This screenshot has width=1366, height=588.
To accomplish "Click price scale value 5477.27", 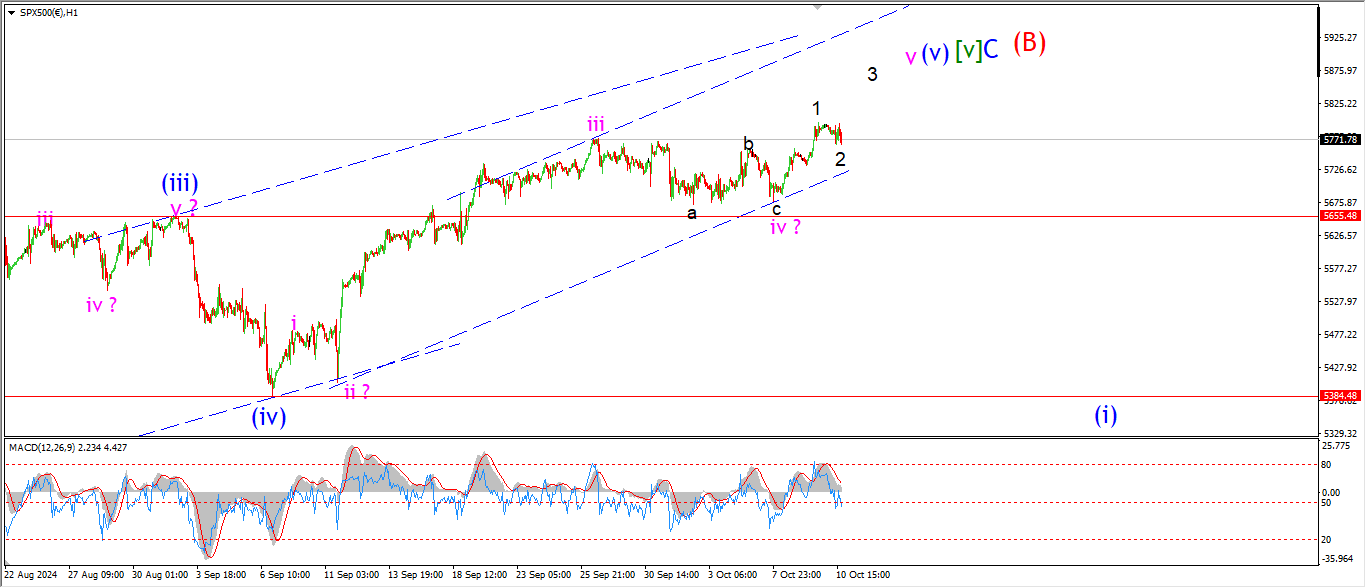I will (1340, 335).
